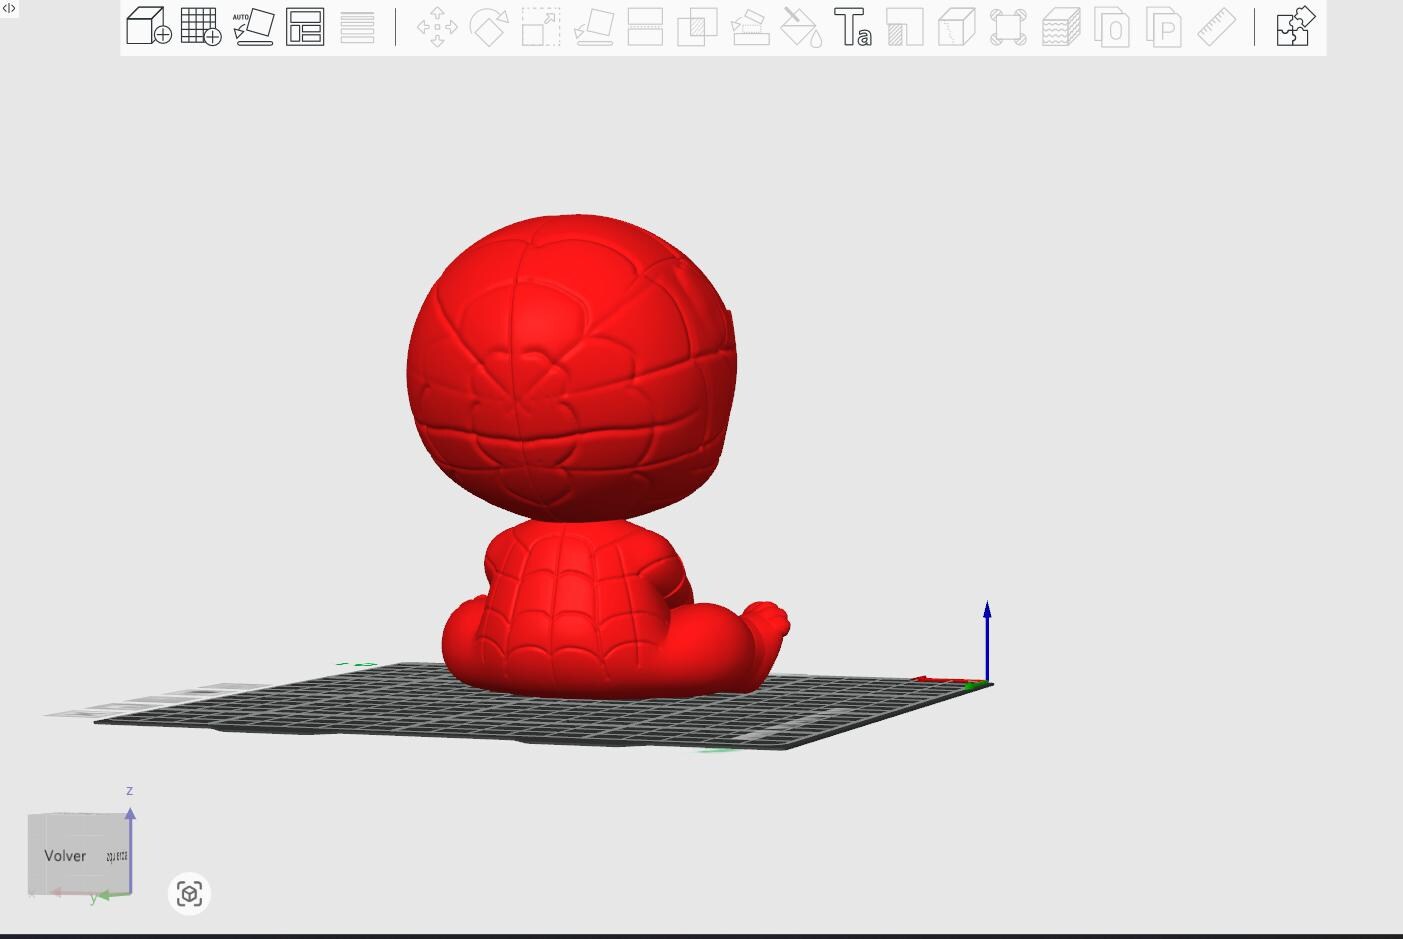Activate the Cut tool

[x=645, y=27]
